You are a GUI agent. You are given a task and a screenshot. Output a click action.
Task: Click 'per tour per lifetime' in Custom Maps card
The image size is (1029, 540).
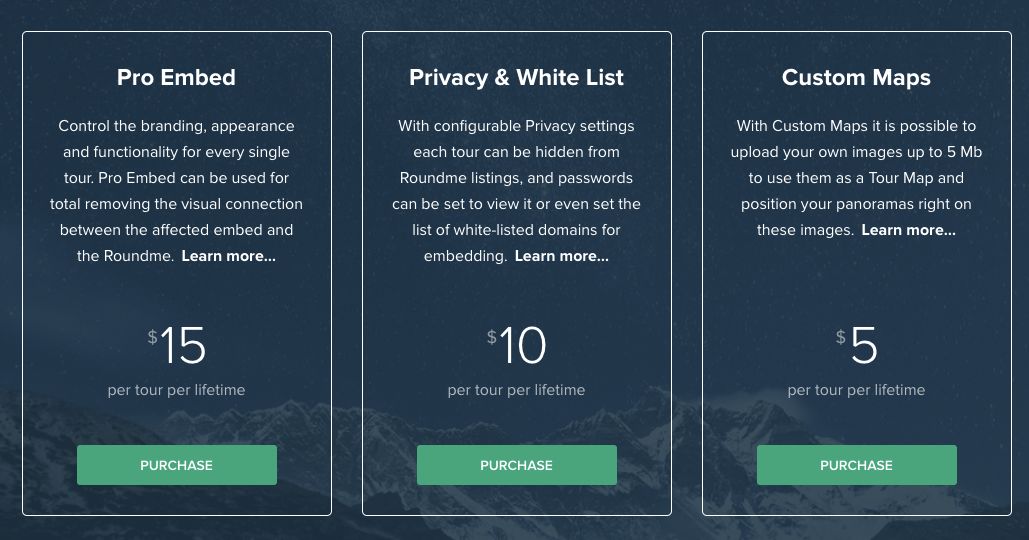pyautogui.click(x=856, y=390)
